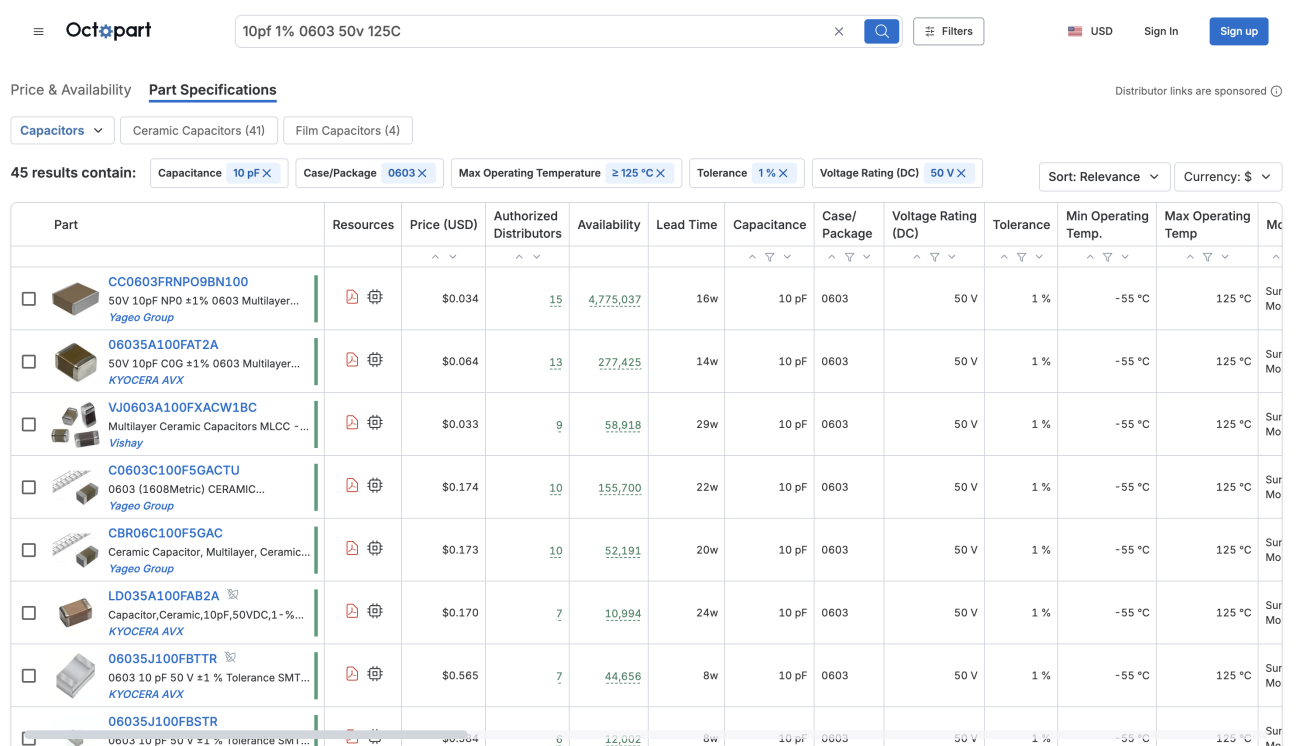
Task: Run search with the magnifier button
Action: pos(881,31)
